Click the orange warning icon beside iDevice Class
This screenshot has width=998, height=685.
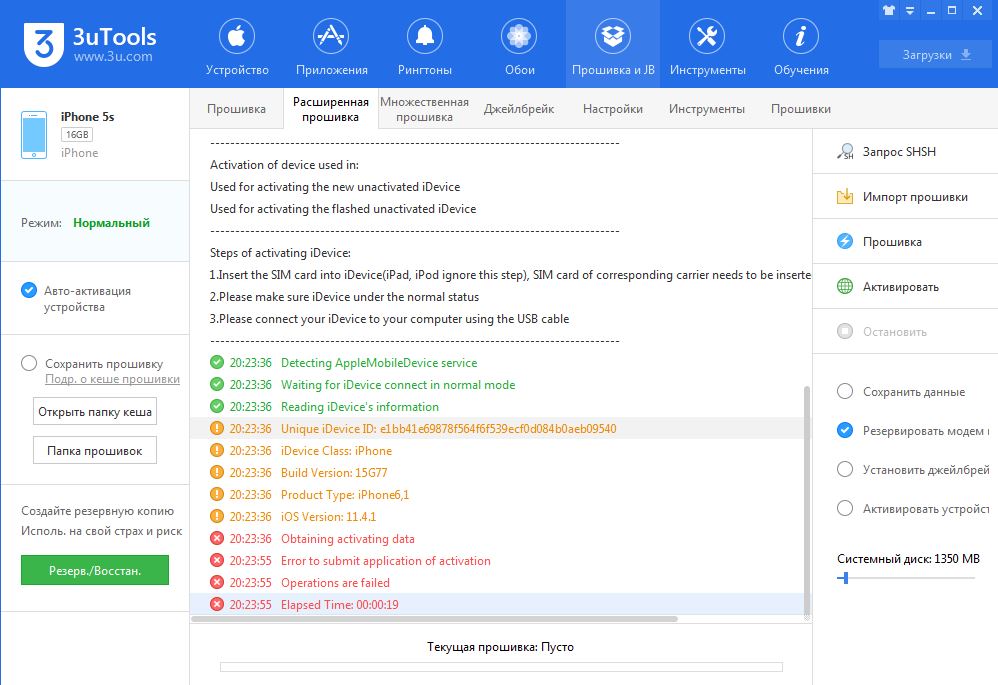pos(217,450)
